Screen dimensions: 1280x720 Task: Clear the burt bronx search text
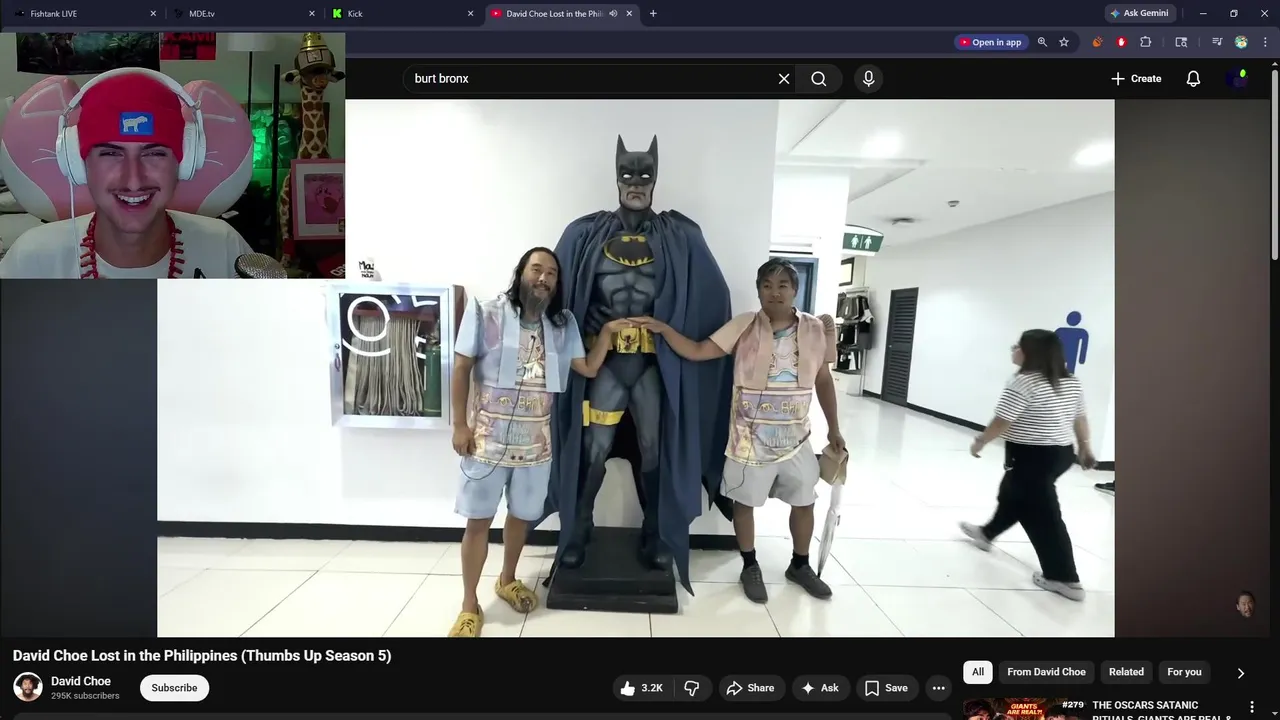coord(784,79)
